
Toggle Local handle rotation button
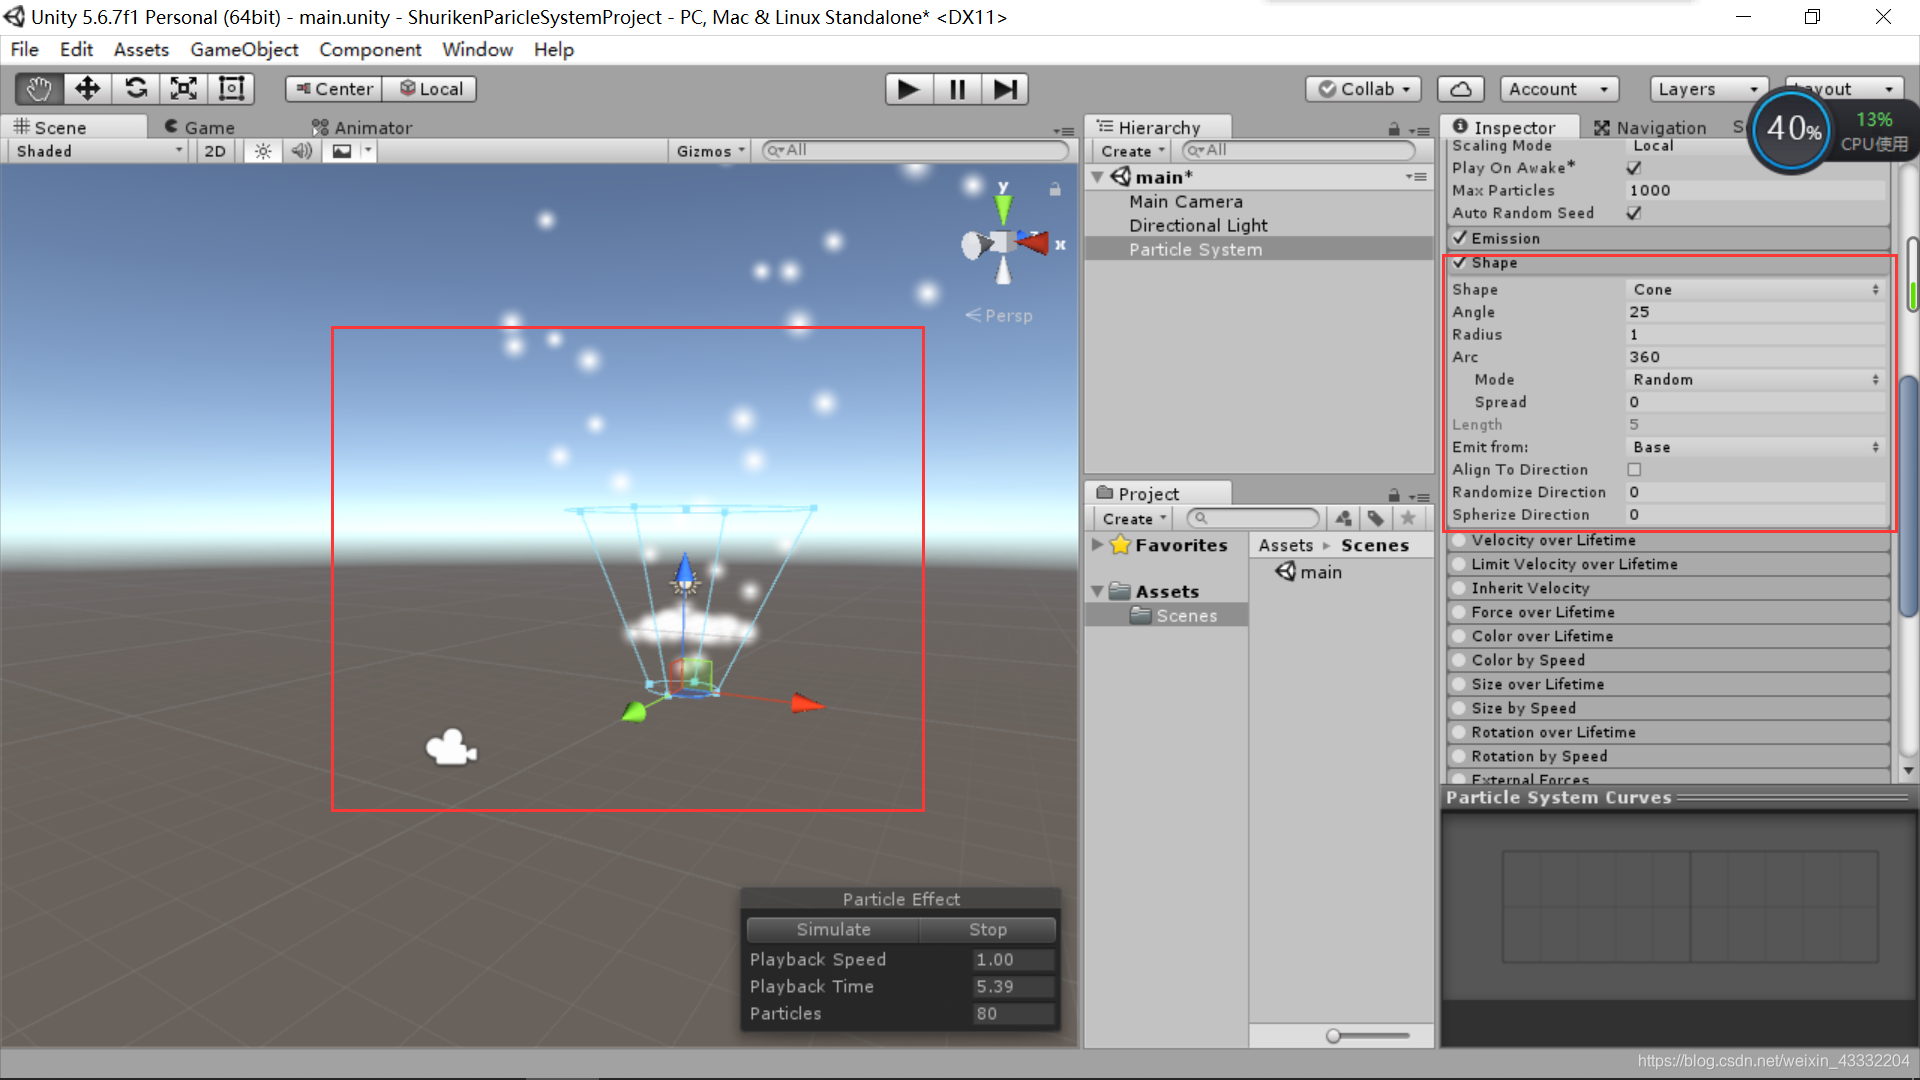point(430,89)
